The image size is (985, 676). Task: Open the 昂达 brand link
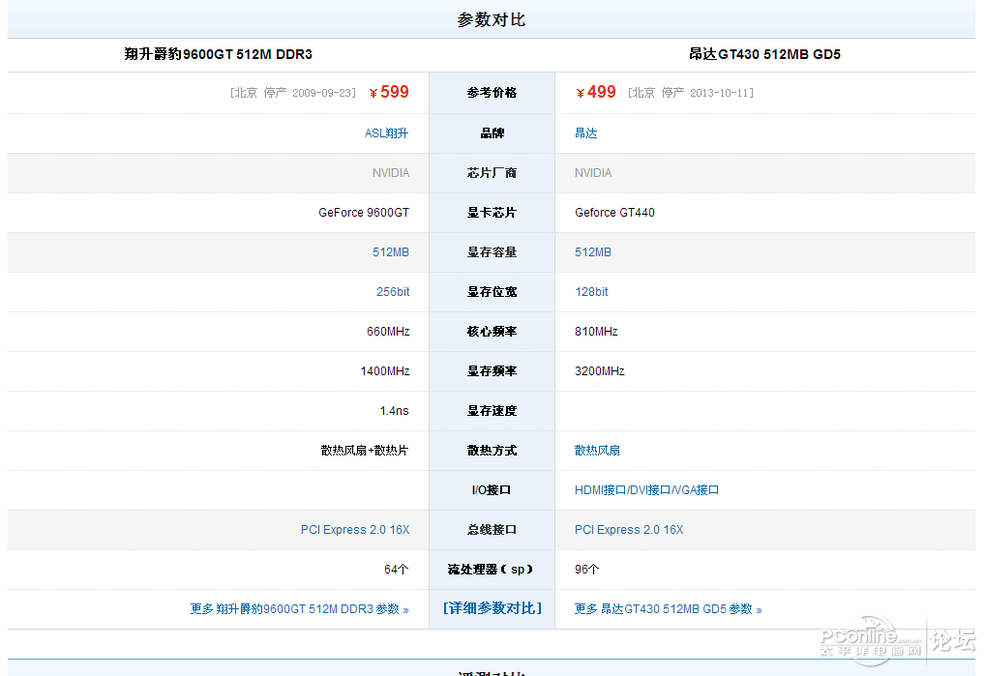pyautogui.click(x=586, y=133)
